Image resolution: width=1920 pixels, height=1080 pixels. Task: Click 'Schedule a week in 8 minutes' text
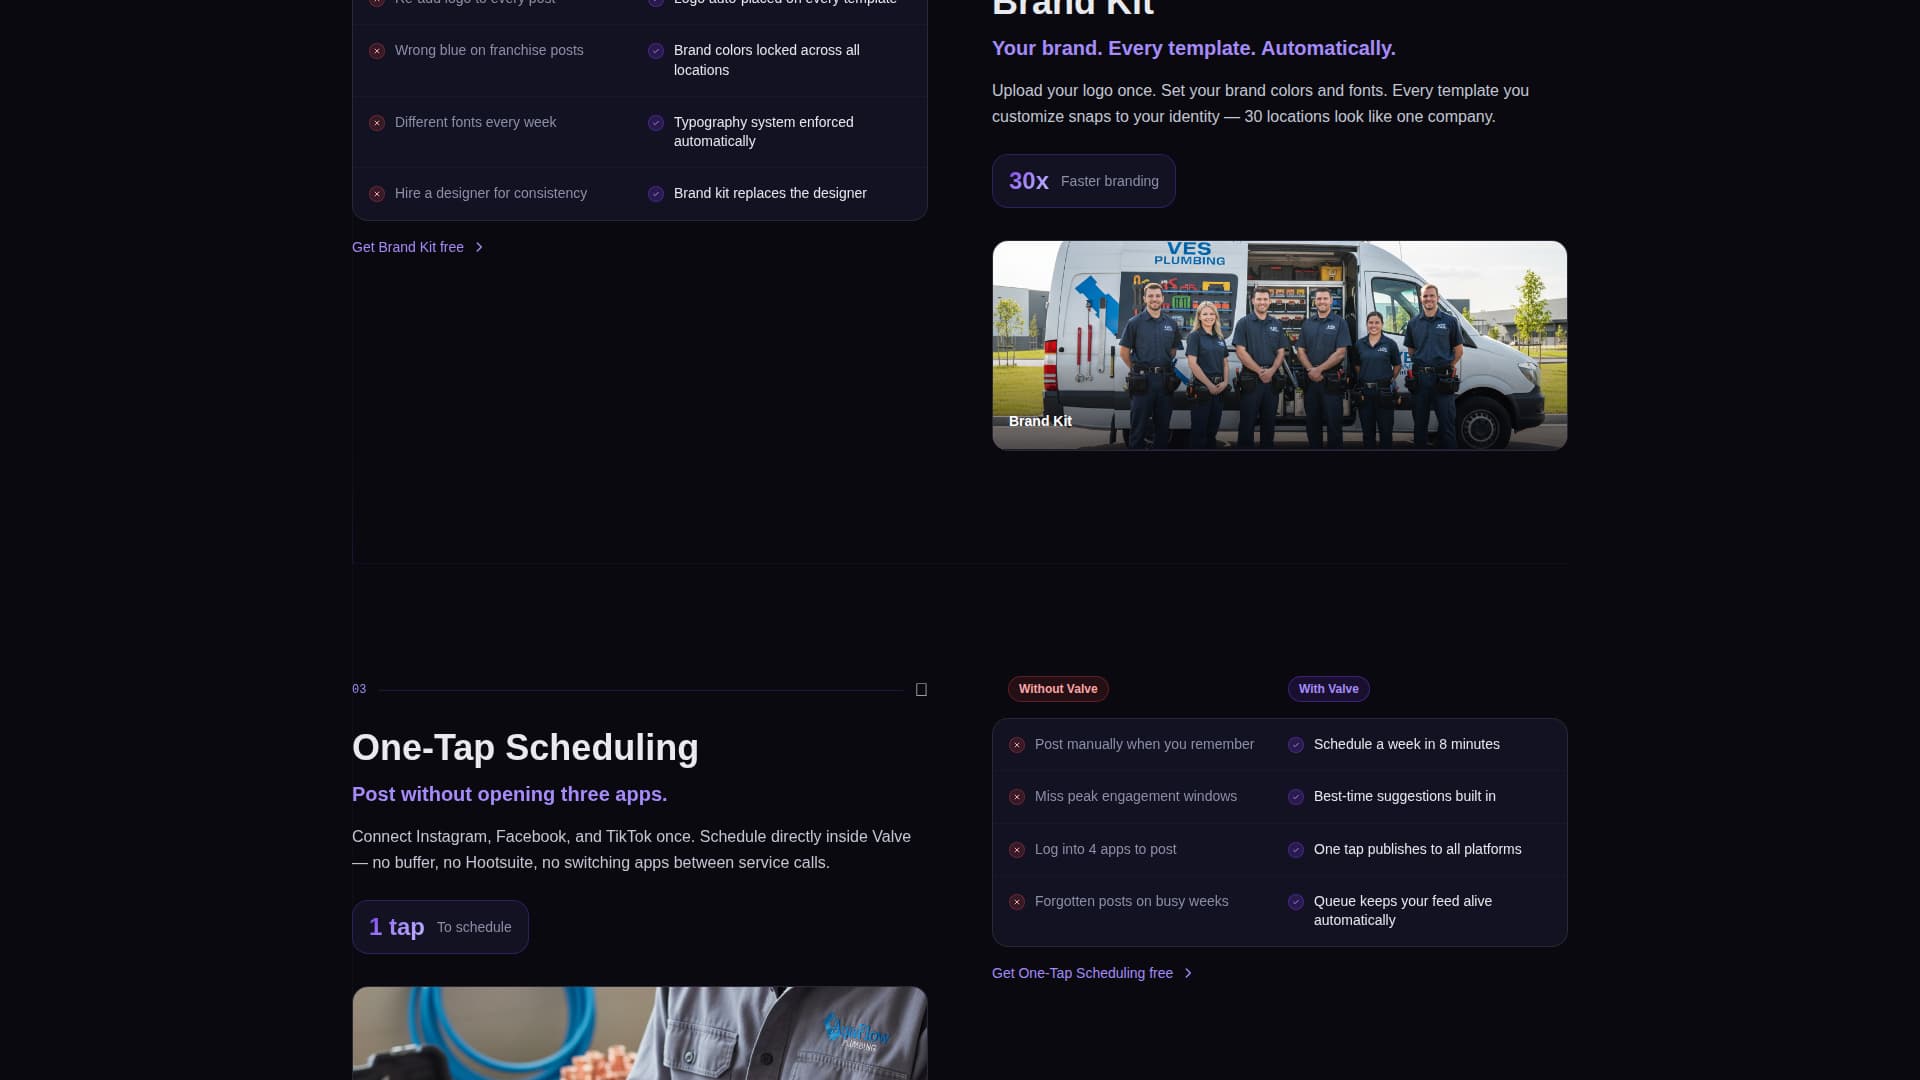[1406, 744]
